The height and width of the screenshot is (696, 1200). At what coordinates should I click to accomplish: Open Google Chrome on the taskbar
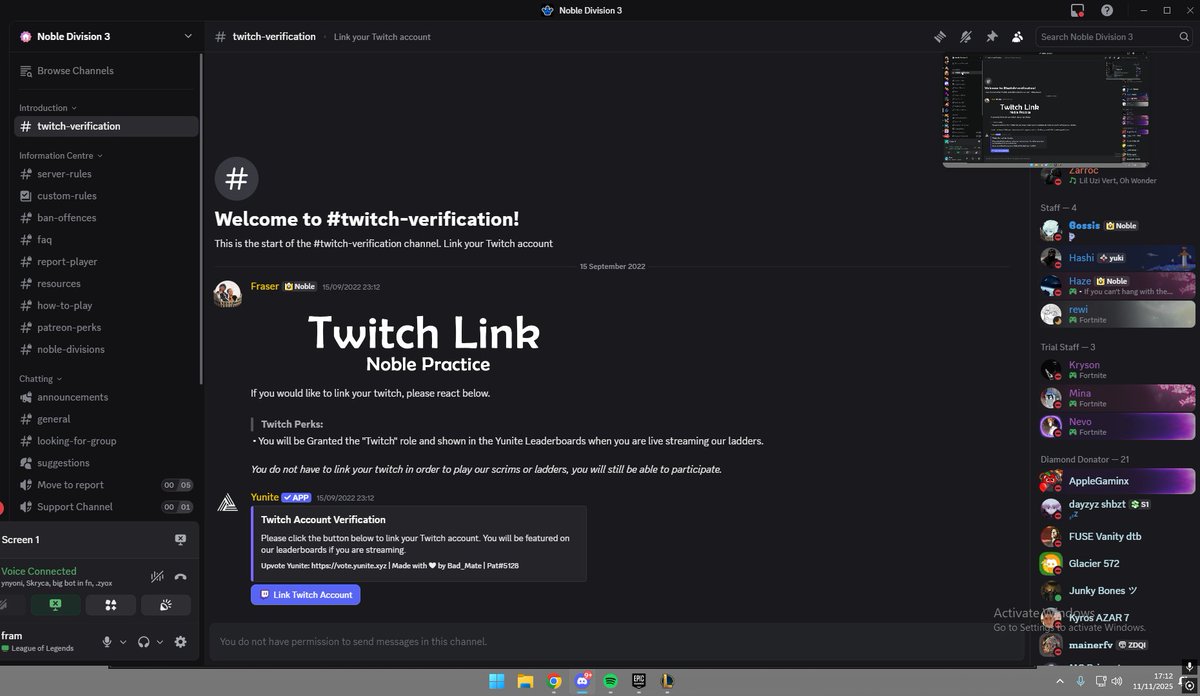pyautogui.click(x=554, y=681)
